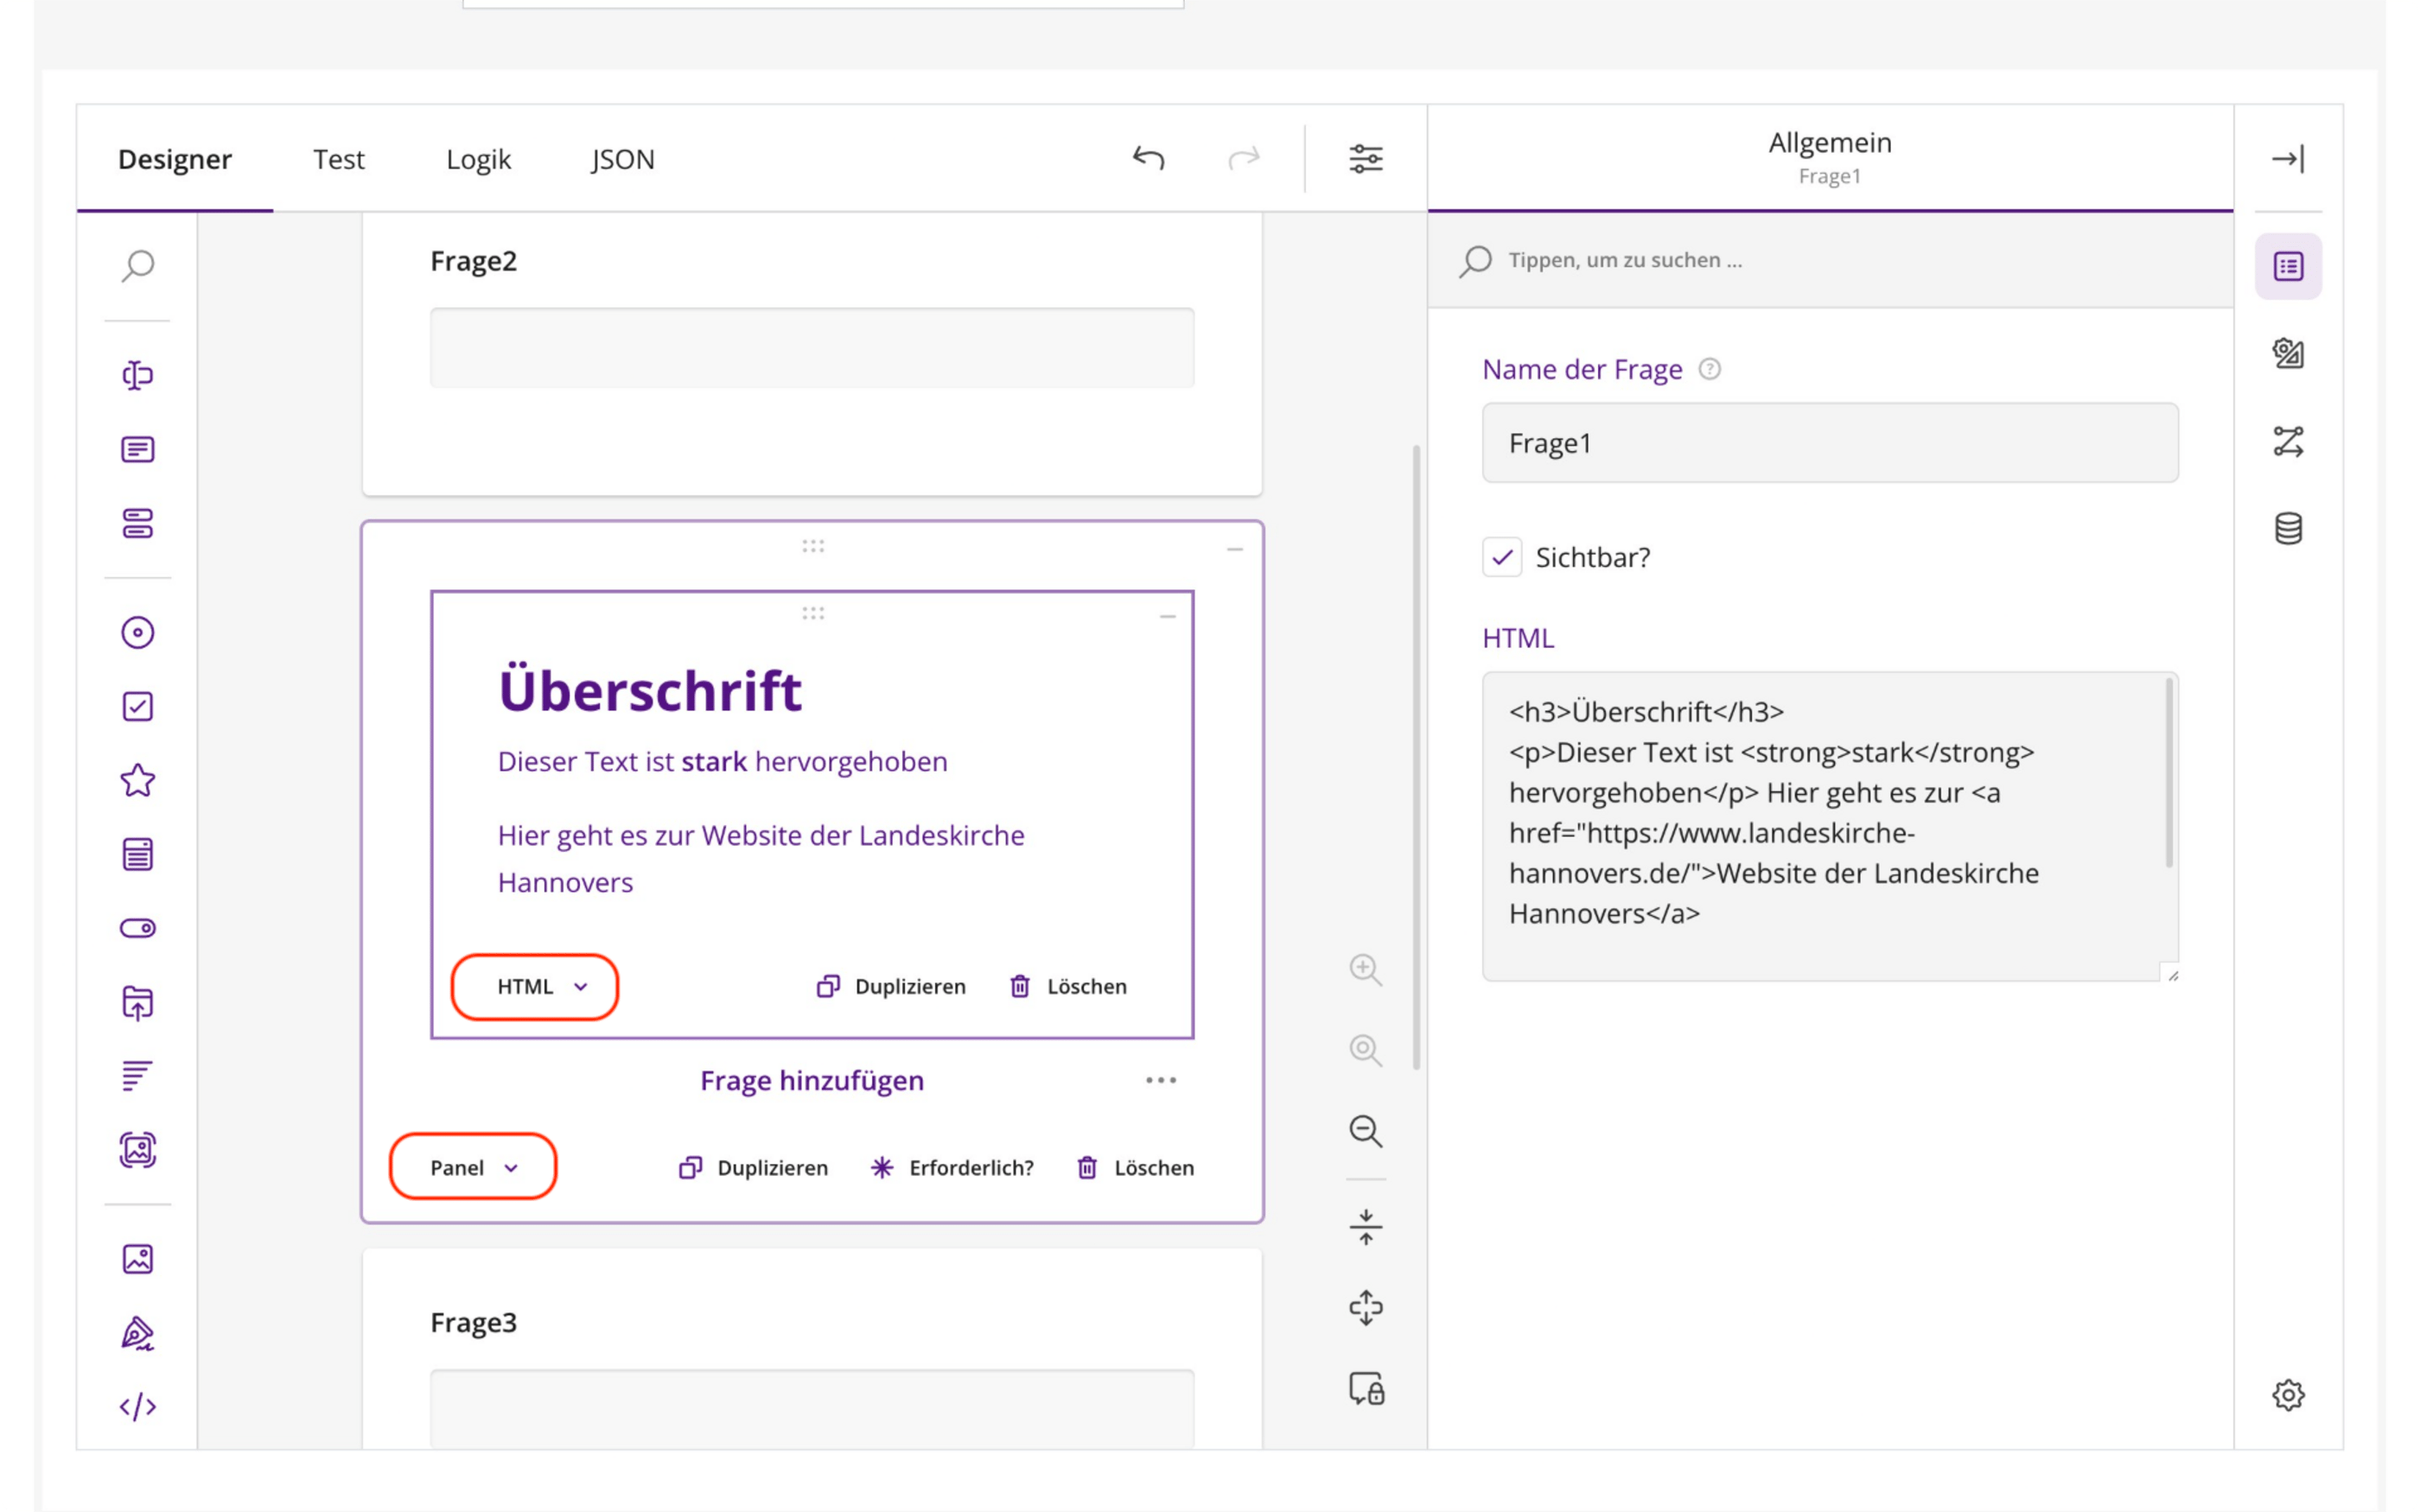The height and width of the screenshot is (1512, 2420).
Task: Click the Name der Frage field
Action: (1830, 443)
